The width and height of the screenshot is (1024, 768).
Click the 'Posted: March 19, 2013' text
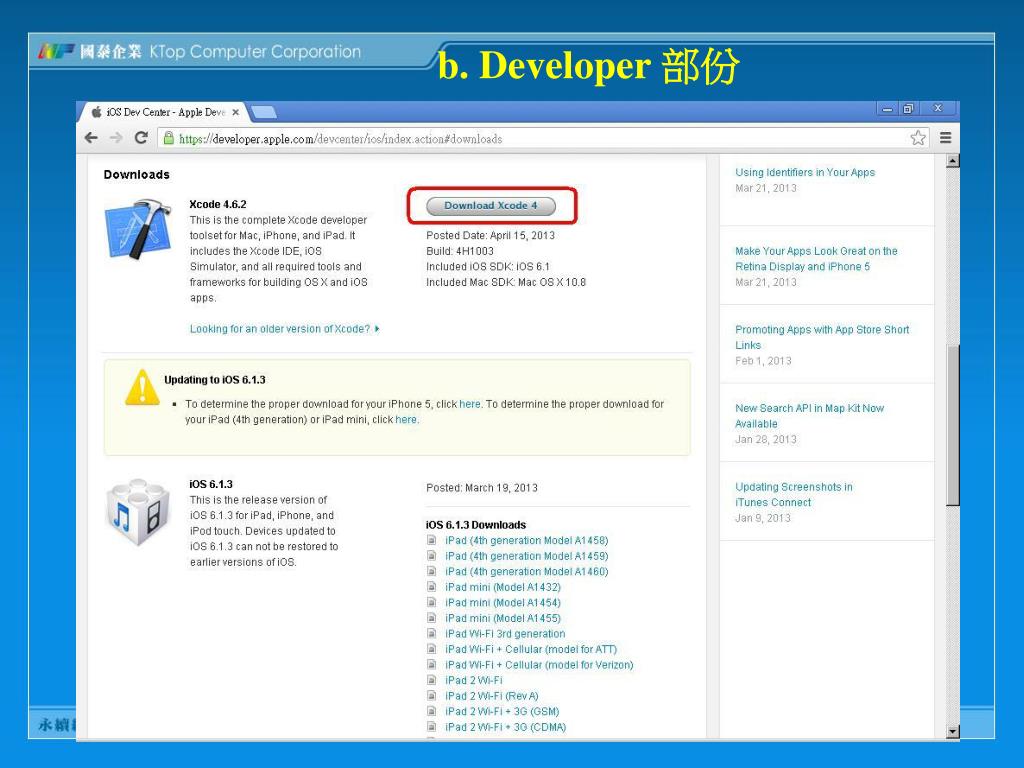[x=482, y=488]
